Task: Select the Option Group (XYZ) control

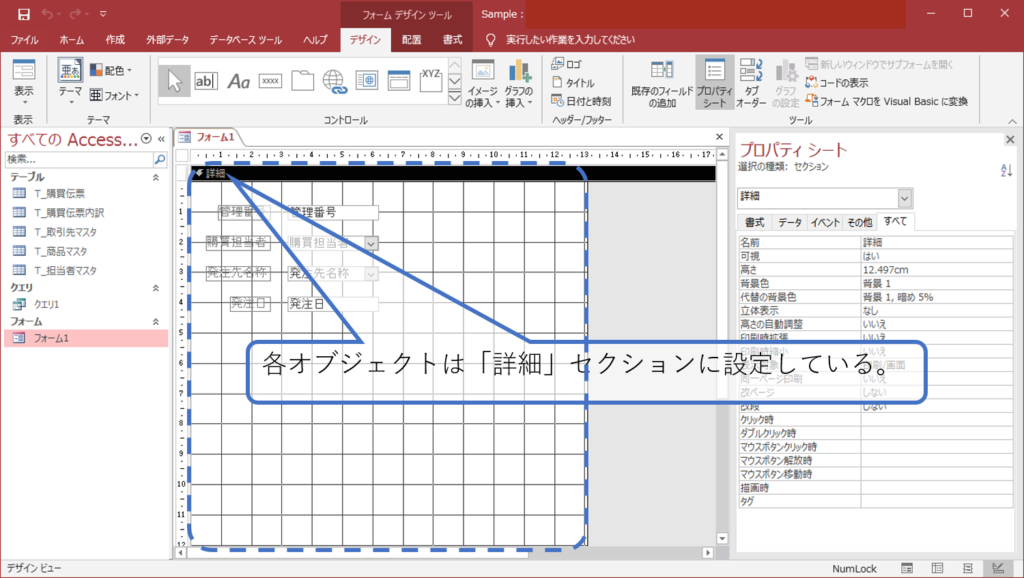Action: 430,81
